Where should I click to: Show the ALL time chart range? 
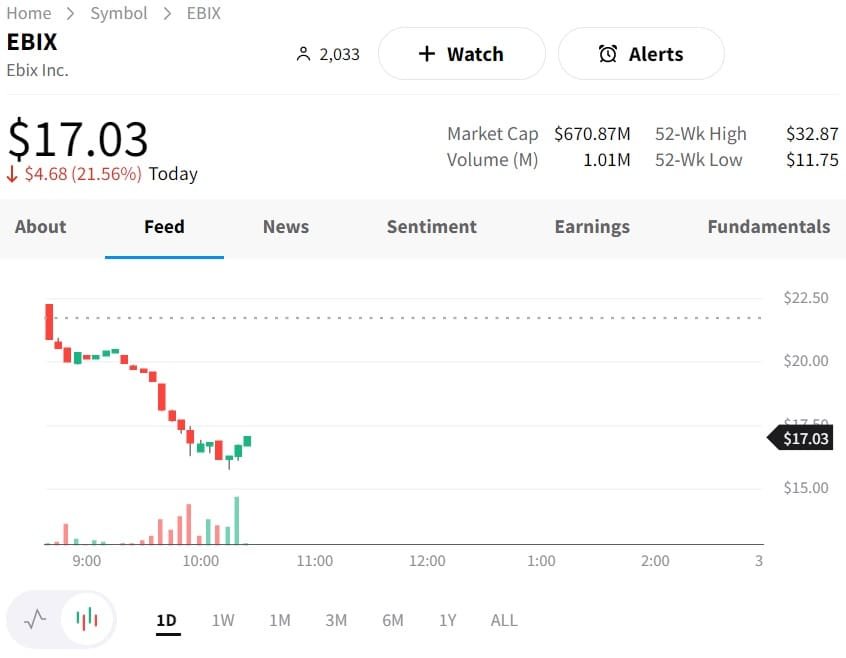504,620
